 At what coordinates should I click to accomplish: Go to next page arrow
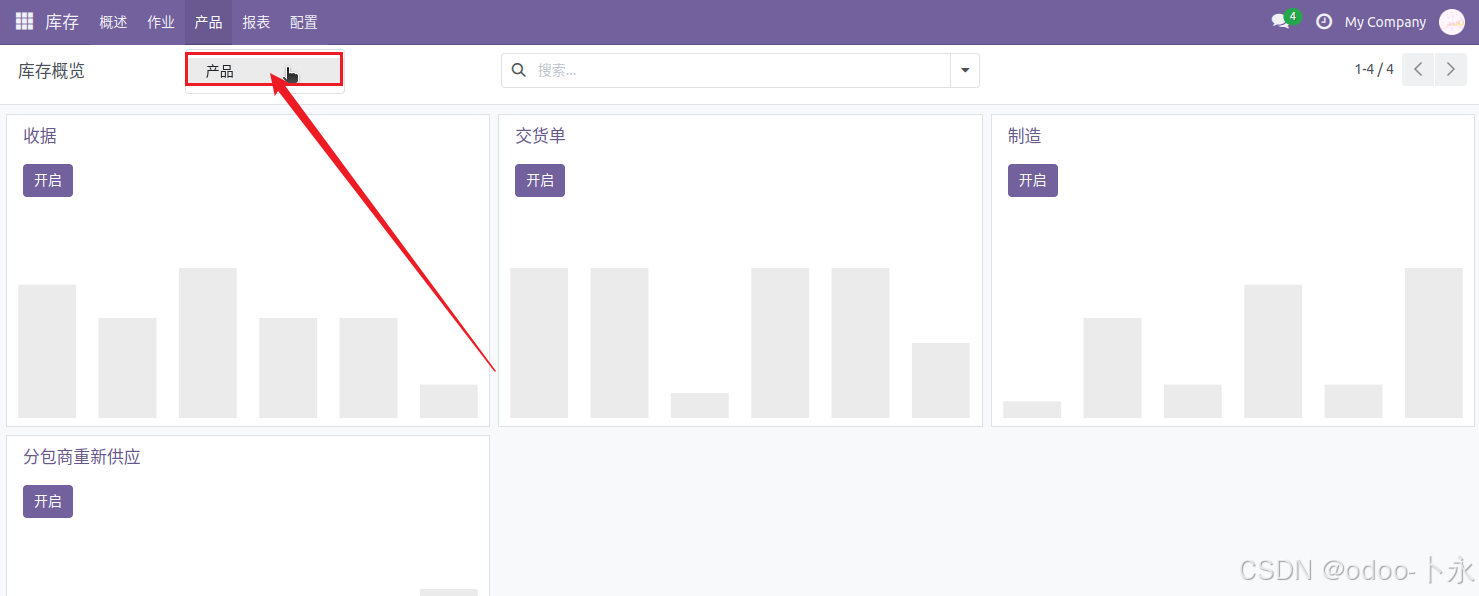click(x=1451, y=70)
